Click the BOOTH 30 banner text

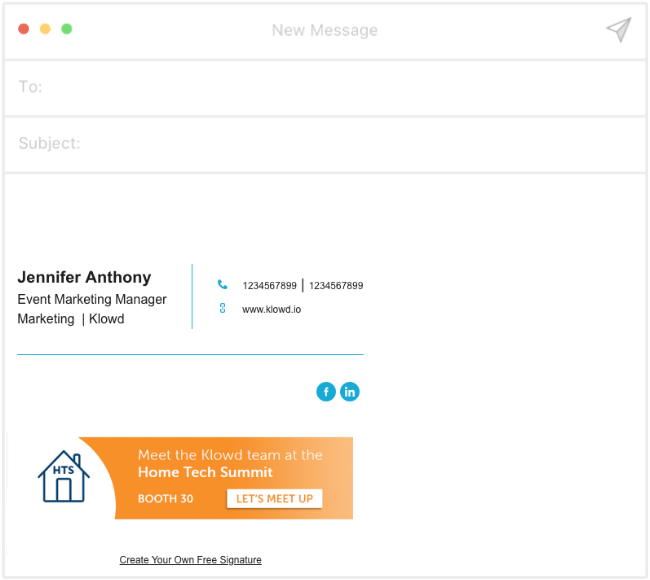[x=165, y=499]
